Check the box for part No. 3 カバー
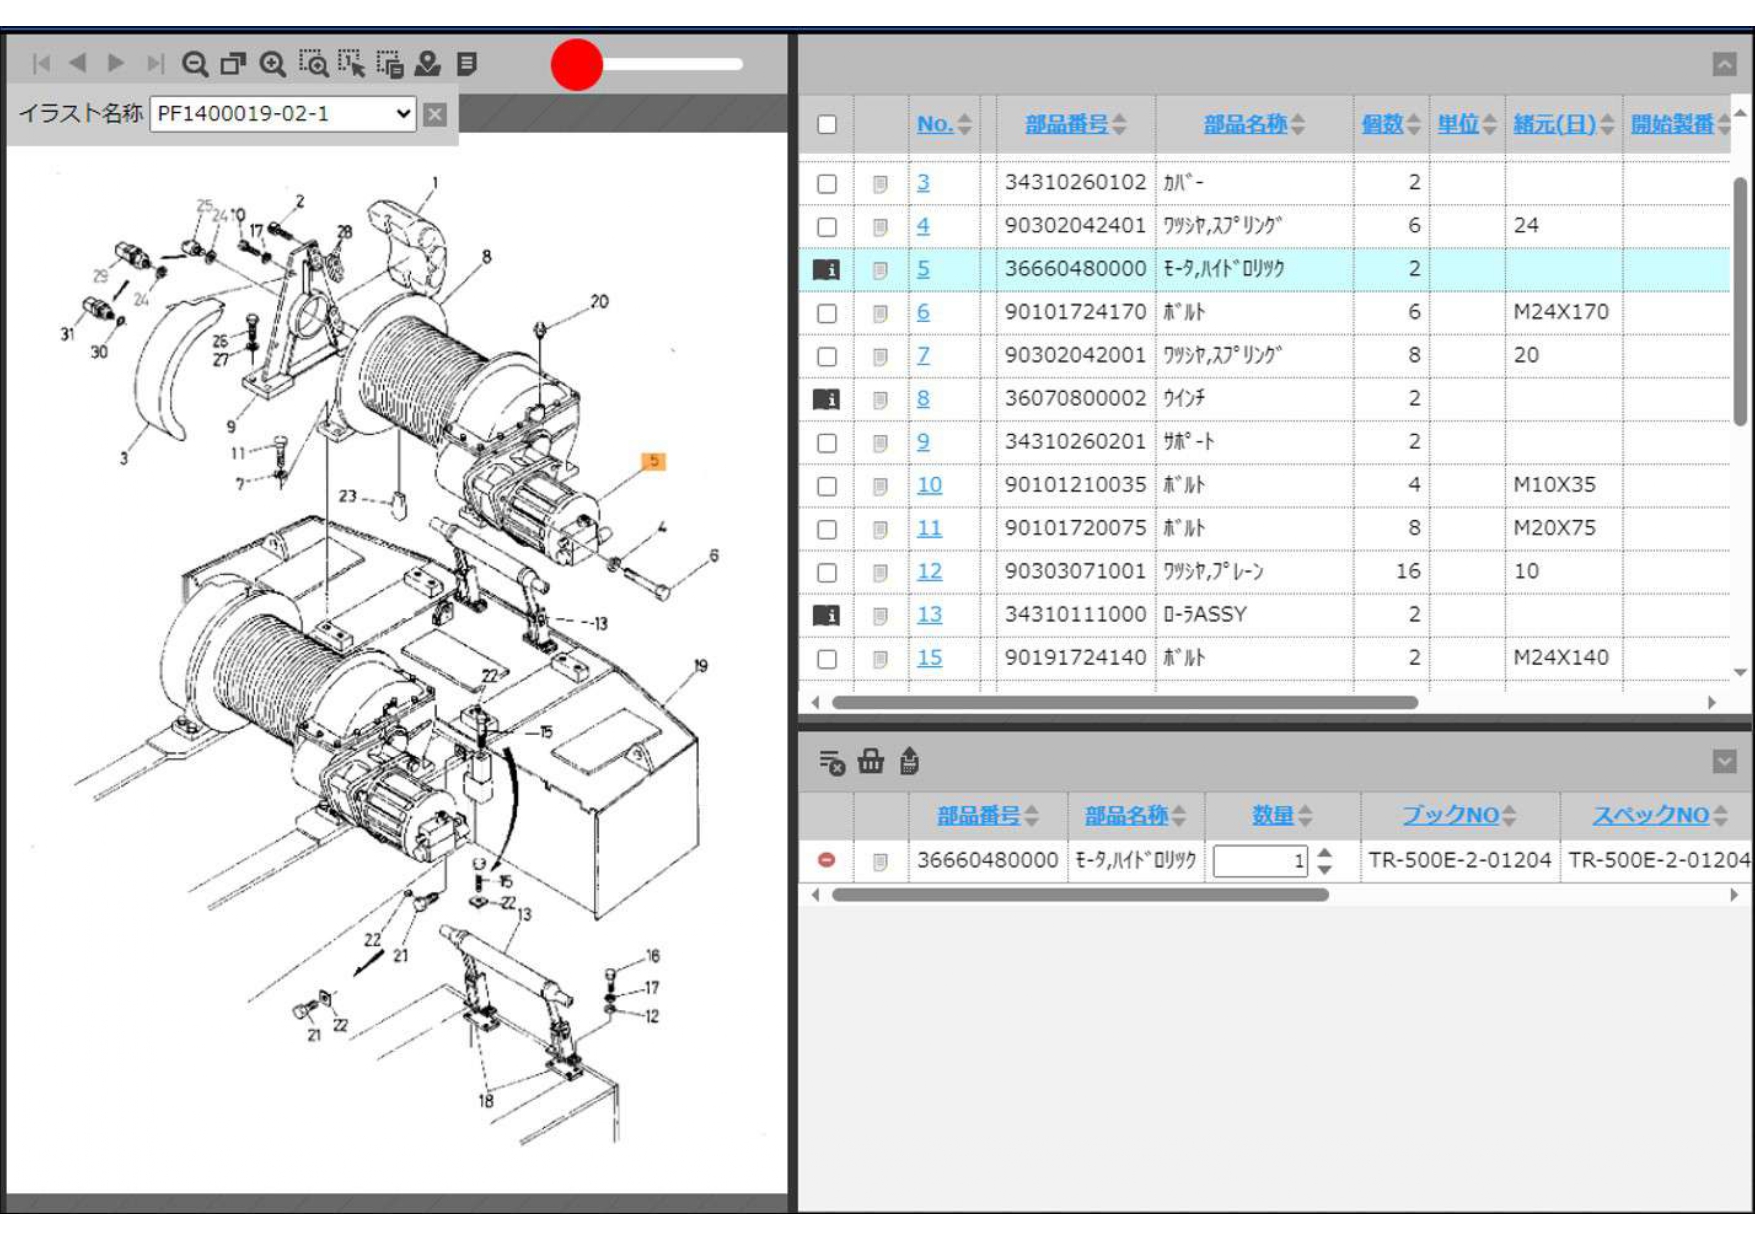The height and width of the screenshot is (1240, 1755). pos(827,184)
